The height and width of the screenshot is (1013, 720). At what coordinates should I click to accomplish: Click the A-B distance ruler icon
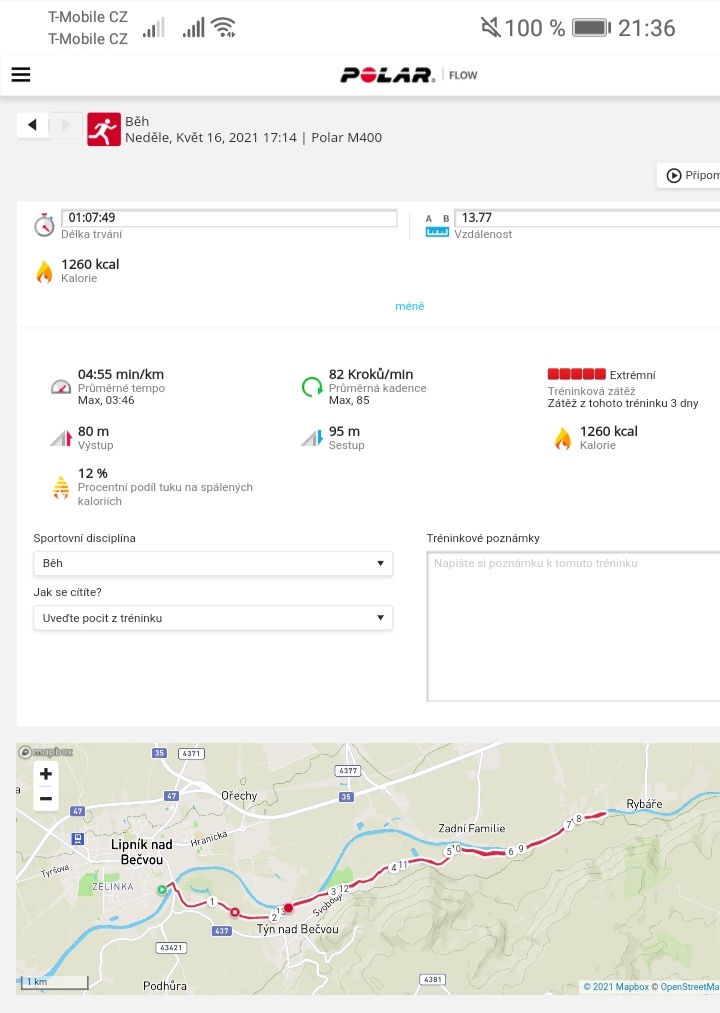pos(437,226)
